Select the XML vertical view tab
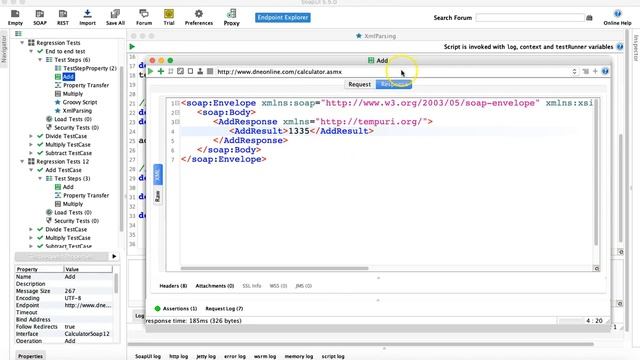This screenshot has width=640, height=360. [x=158, y=175]
